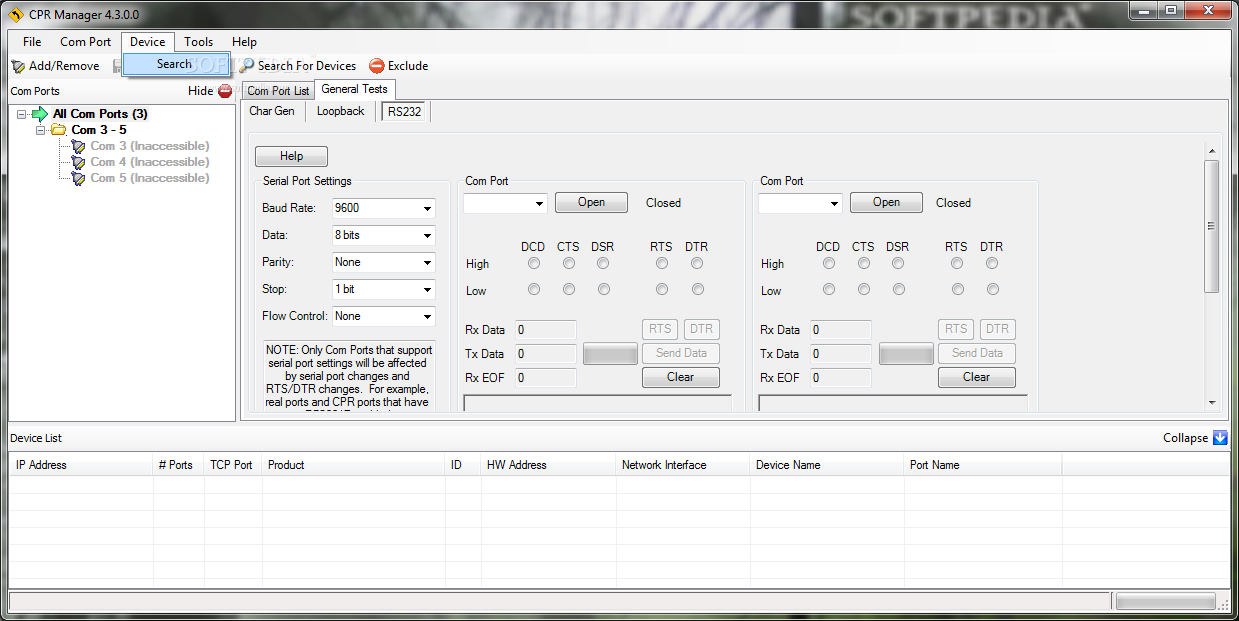The width and height of the screenshot is (1239, 621).
Task: Click the scrollbar up arrow in tests panel
Action: [1212, 151]
